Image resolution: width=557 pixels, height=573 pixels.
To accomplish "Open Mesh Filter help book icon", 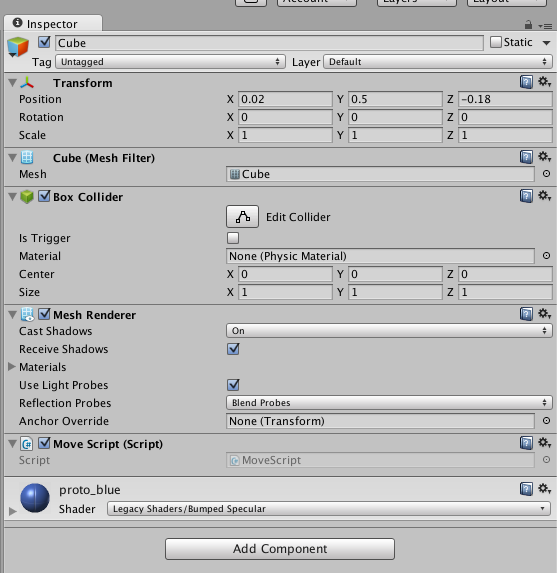I will point(526,157).
